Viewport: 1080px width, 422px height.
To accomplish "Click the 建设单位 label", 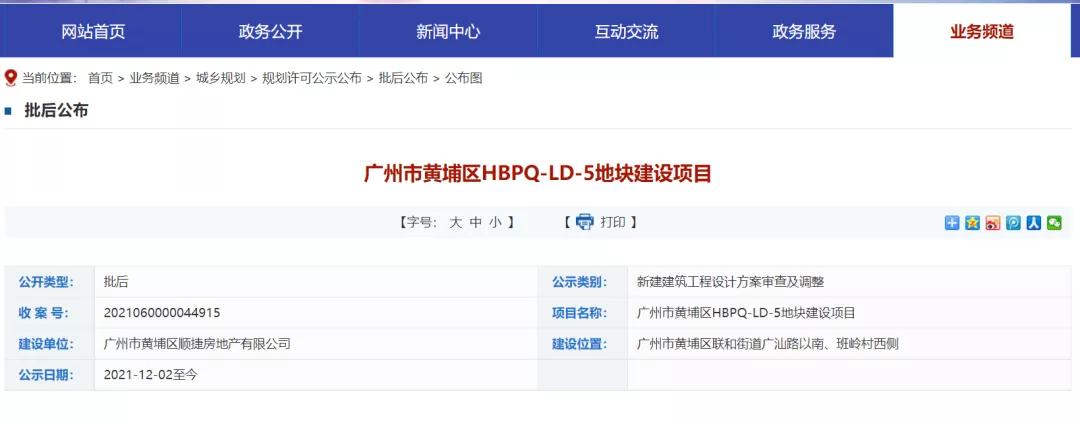I will tap(46, 344).
